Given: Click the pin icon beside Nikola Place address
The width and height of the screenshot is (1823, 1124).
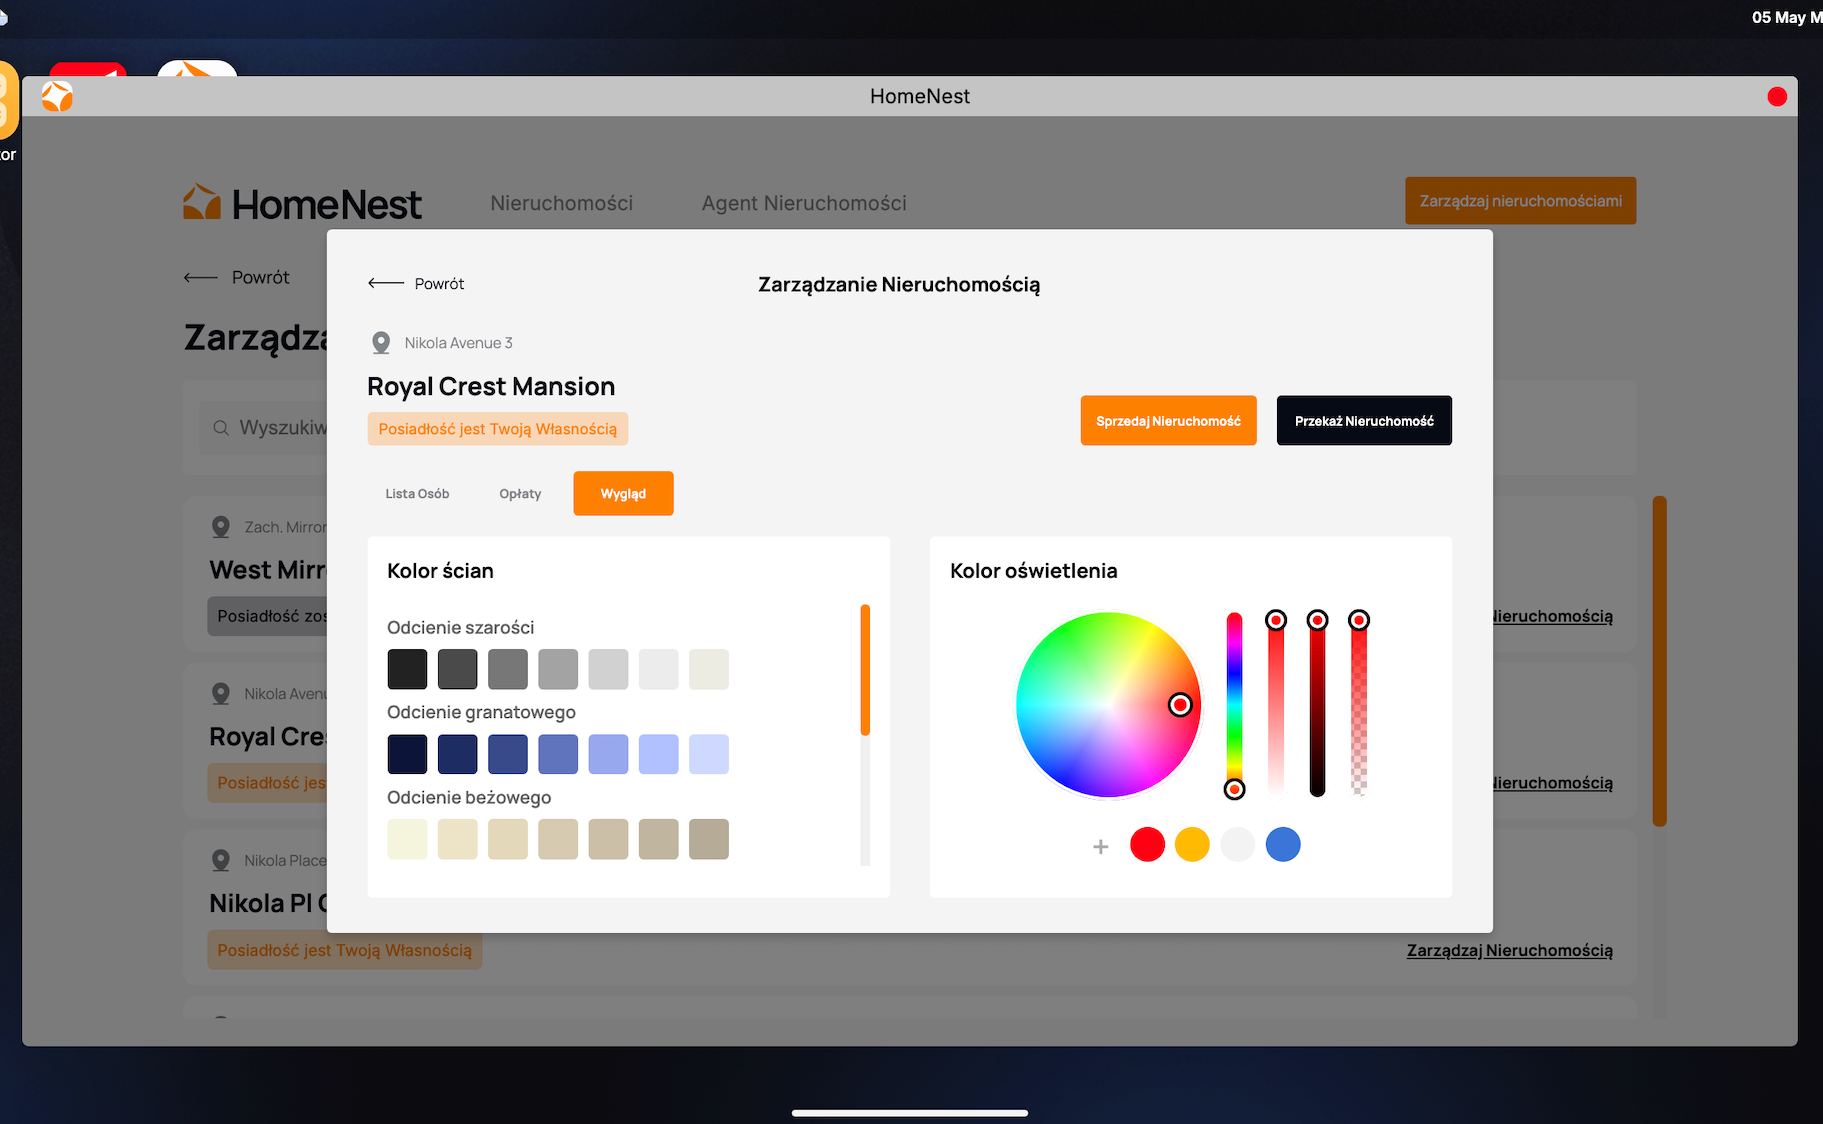Looking at the screenshot, I should tap(221, 860).
